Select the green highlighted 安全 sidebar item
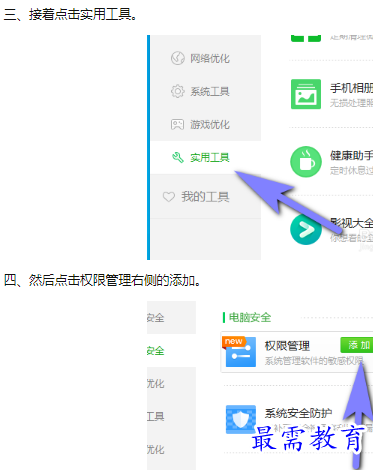 coord(171,351)
